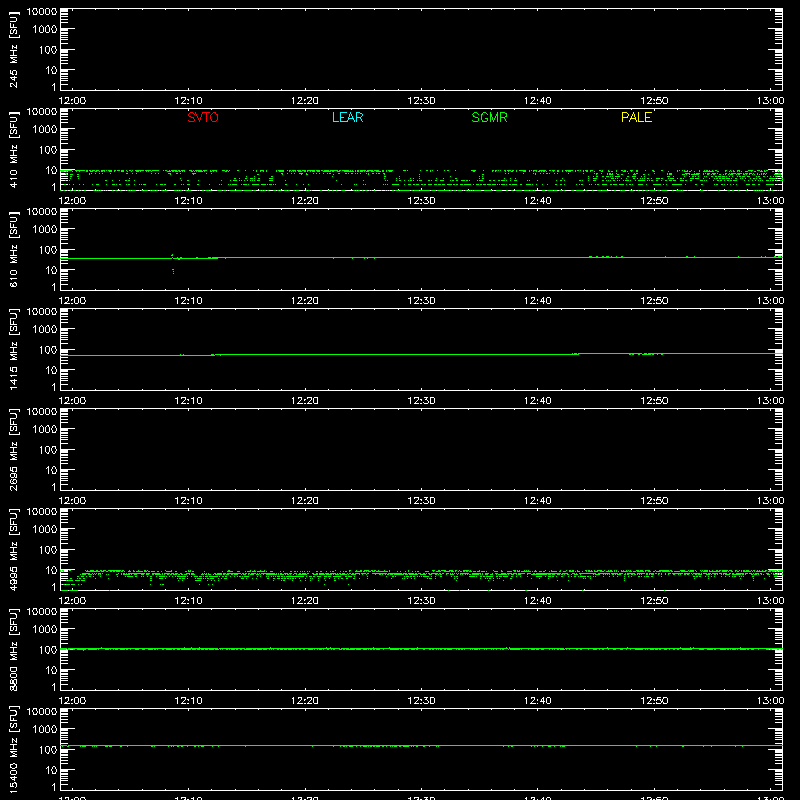Select the 1000 tick on the 410 MHz axis

[x=45, y=130]
